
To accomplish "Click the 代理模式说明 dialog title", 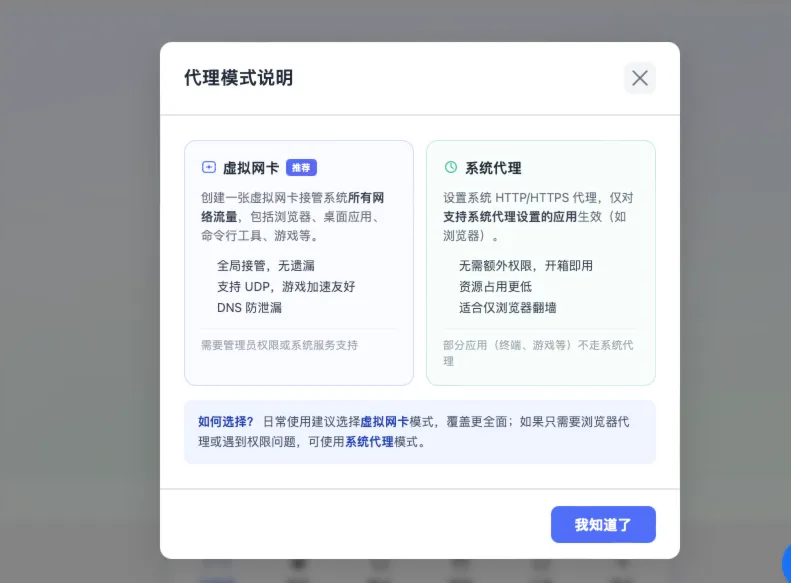I will pyautogui.click(x=238, y=78).
